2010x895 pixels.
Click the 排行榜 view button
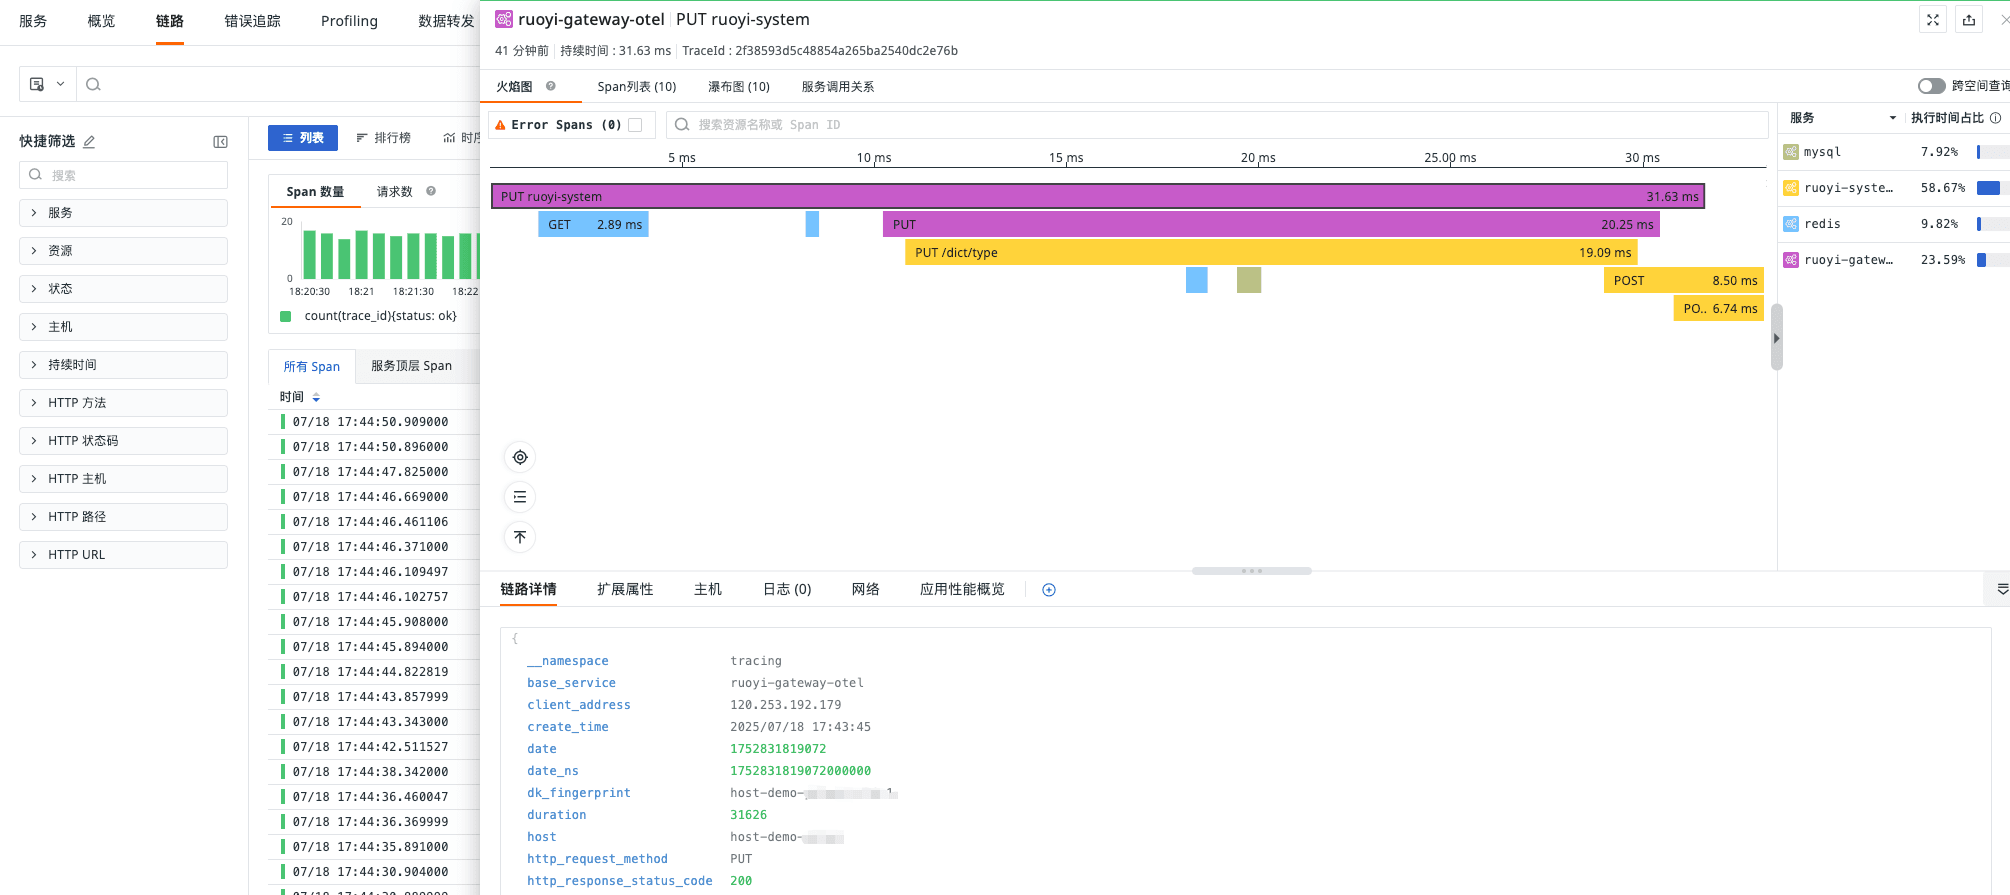coord(384,138)
